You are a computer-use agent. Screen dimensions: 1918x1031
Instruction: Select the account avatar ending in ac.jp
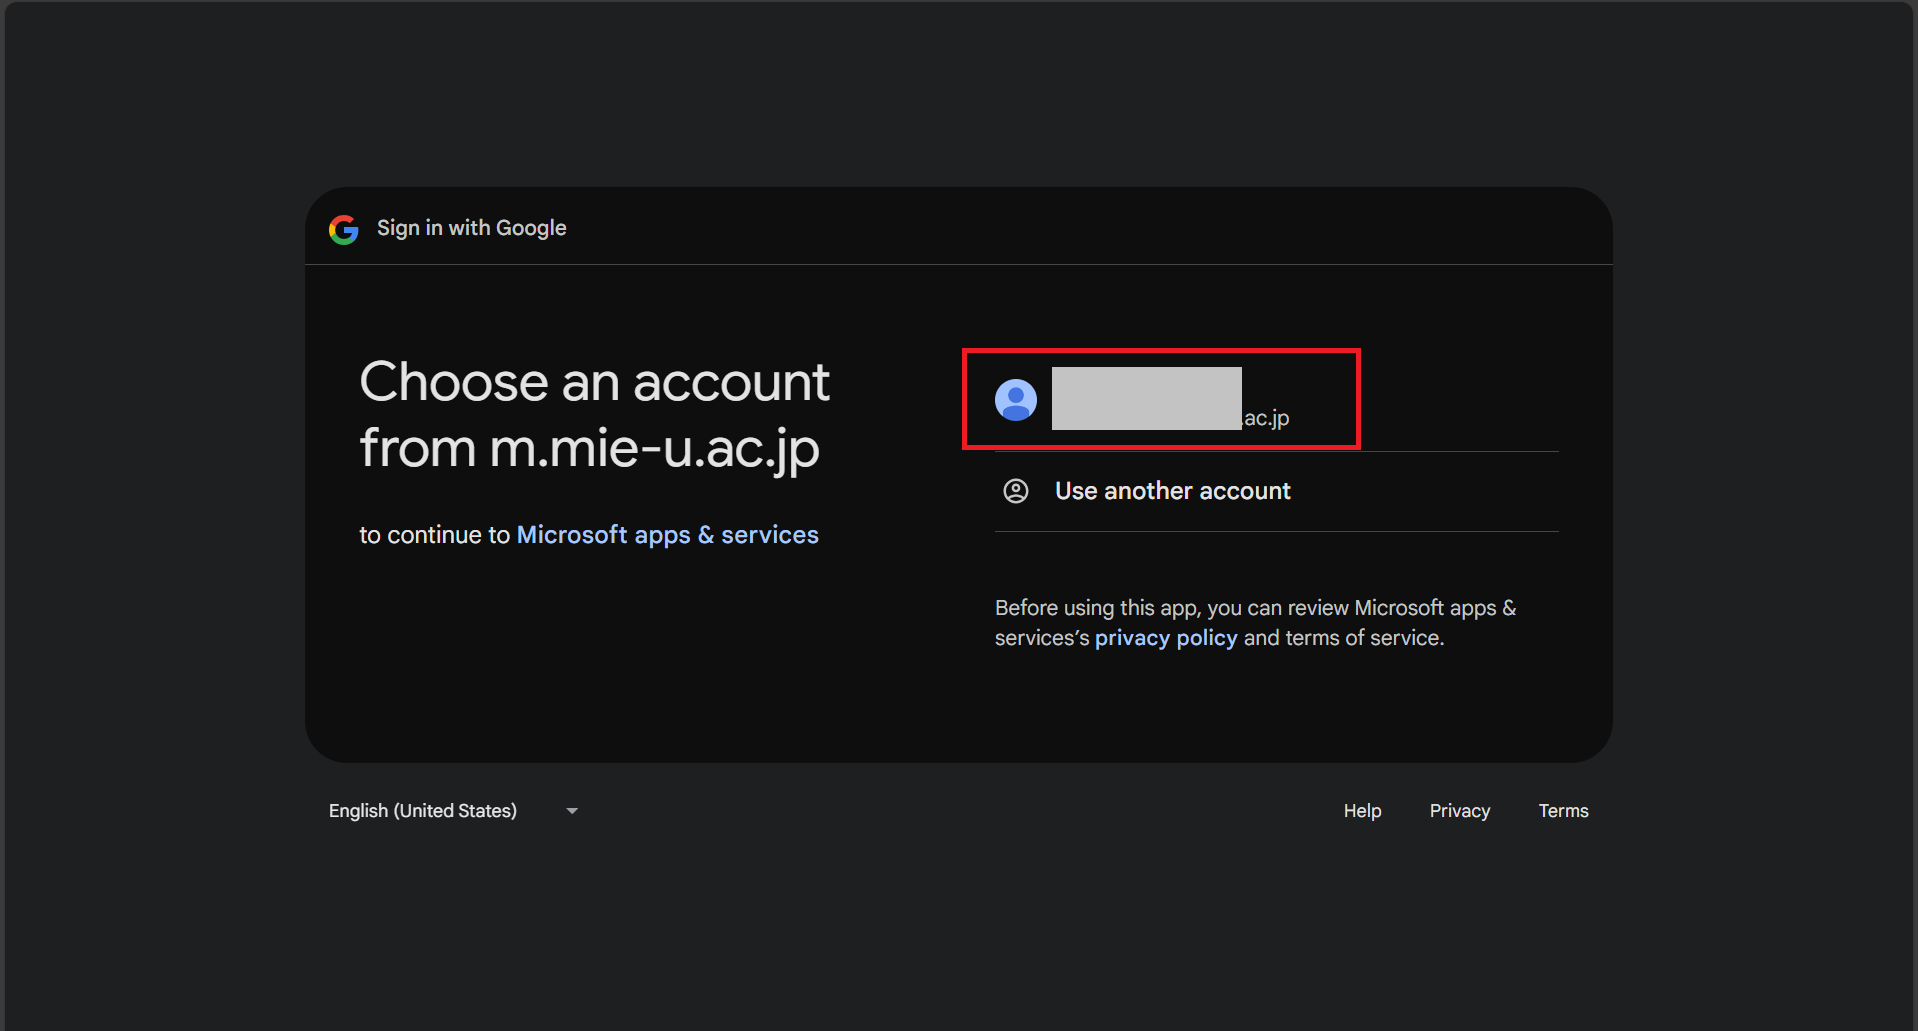click(x=1016, y=400)
